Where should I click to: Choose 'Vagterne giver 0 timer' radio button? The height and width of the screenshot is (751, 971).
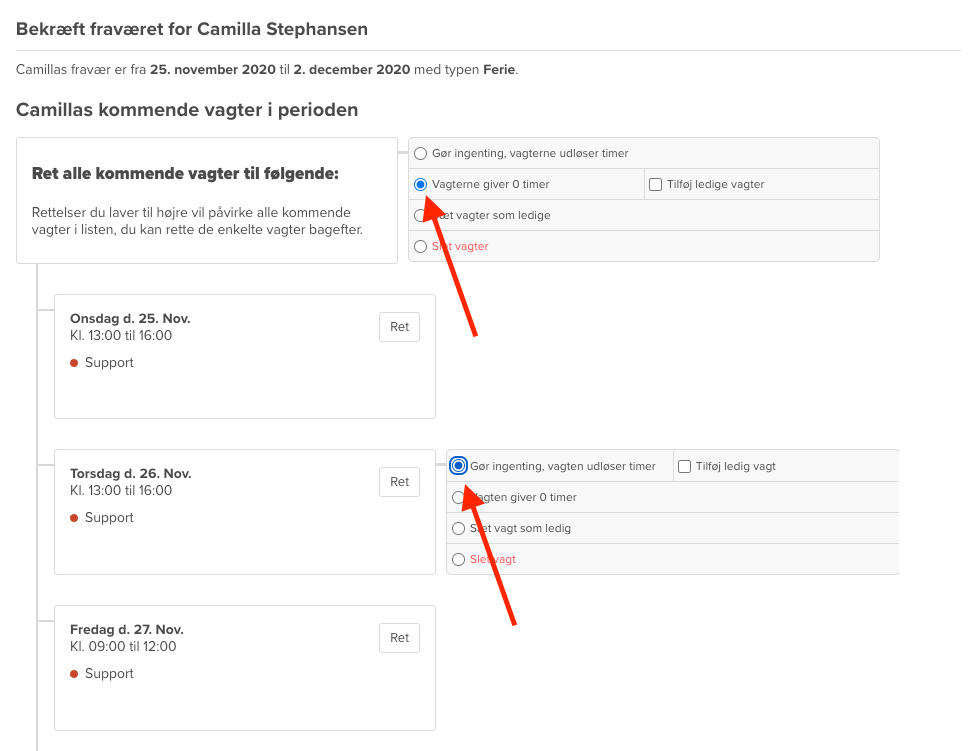coord(421,185)
